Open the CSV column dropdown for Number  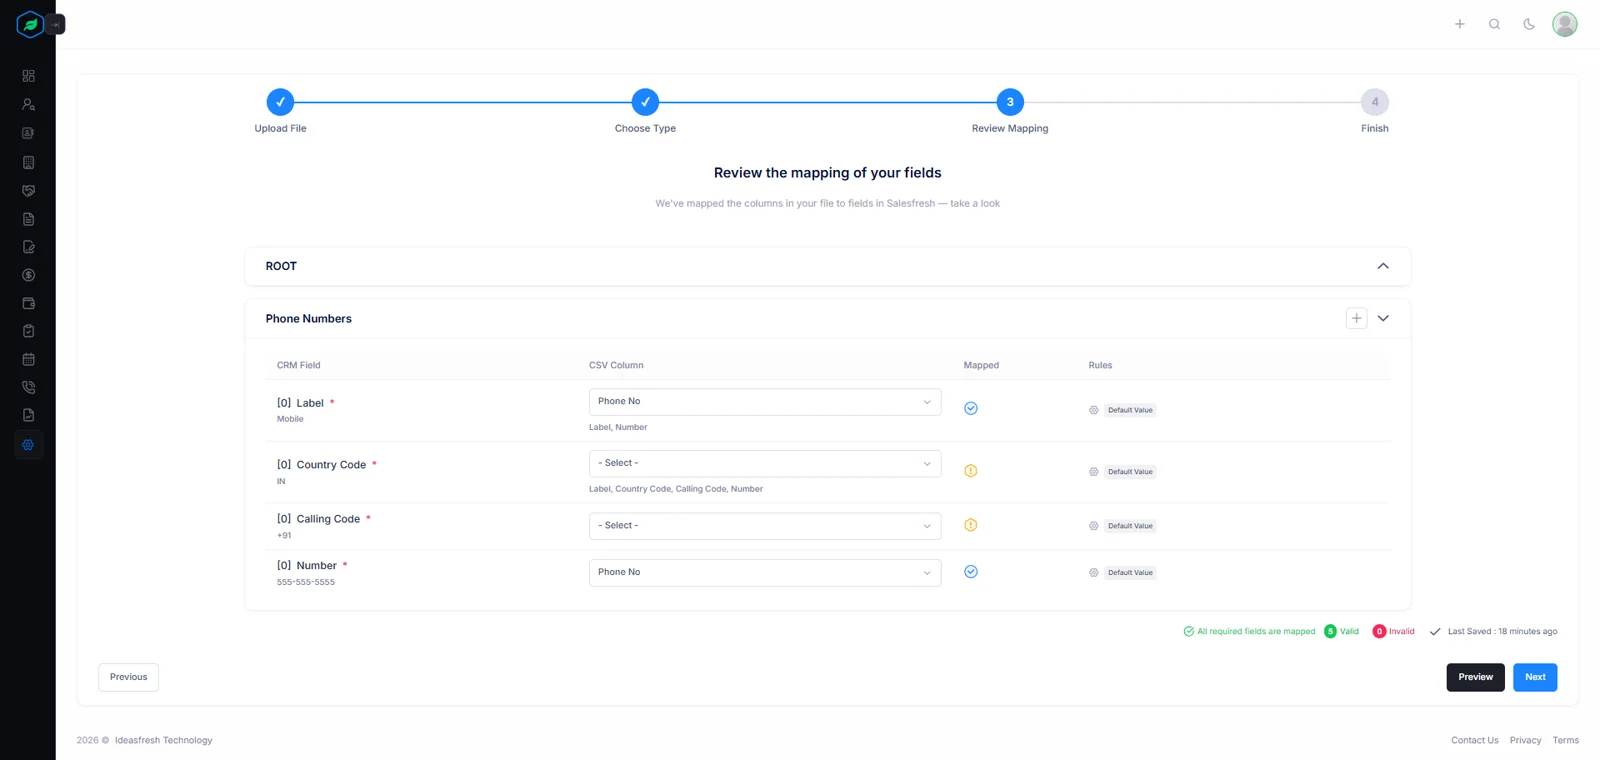(765, 573)
